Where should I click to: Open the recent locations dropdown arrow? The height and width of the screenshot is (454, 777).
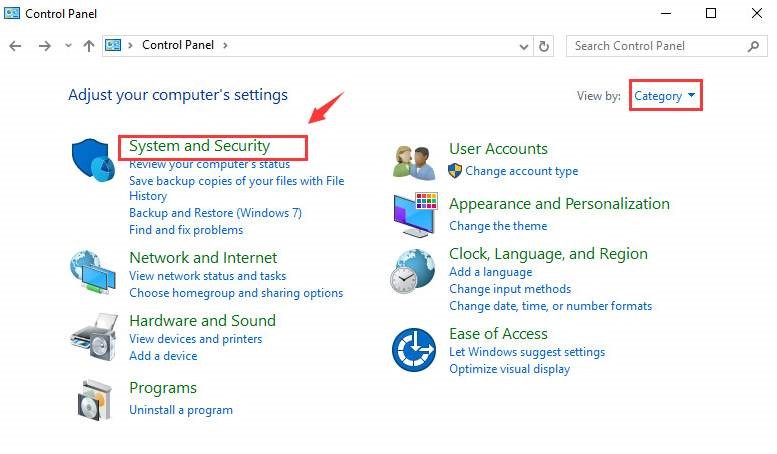(68, 46)
